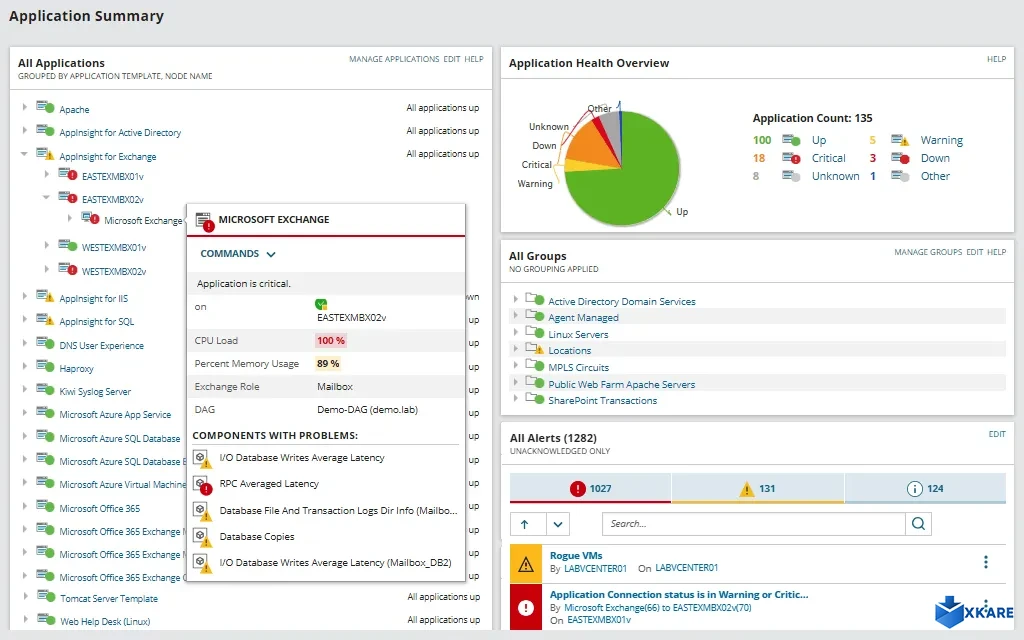
Task: Click MANAGE GROUPS in All Groups
Action: 928,252
